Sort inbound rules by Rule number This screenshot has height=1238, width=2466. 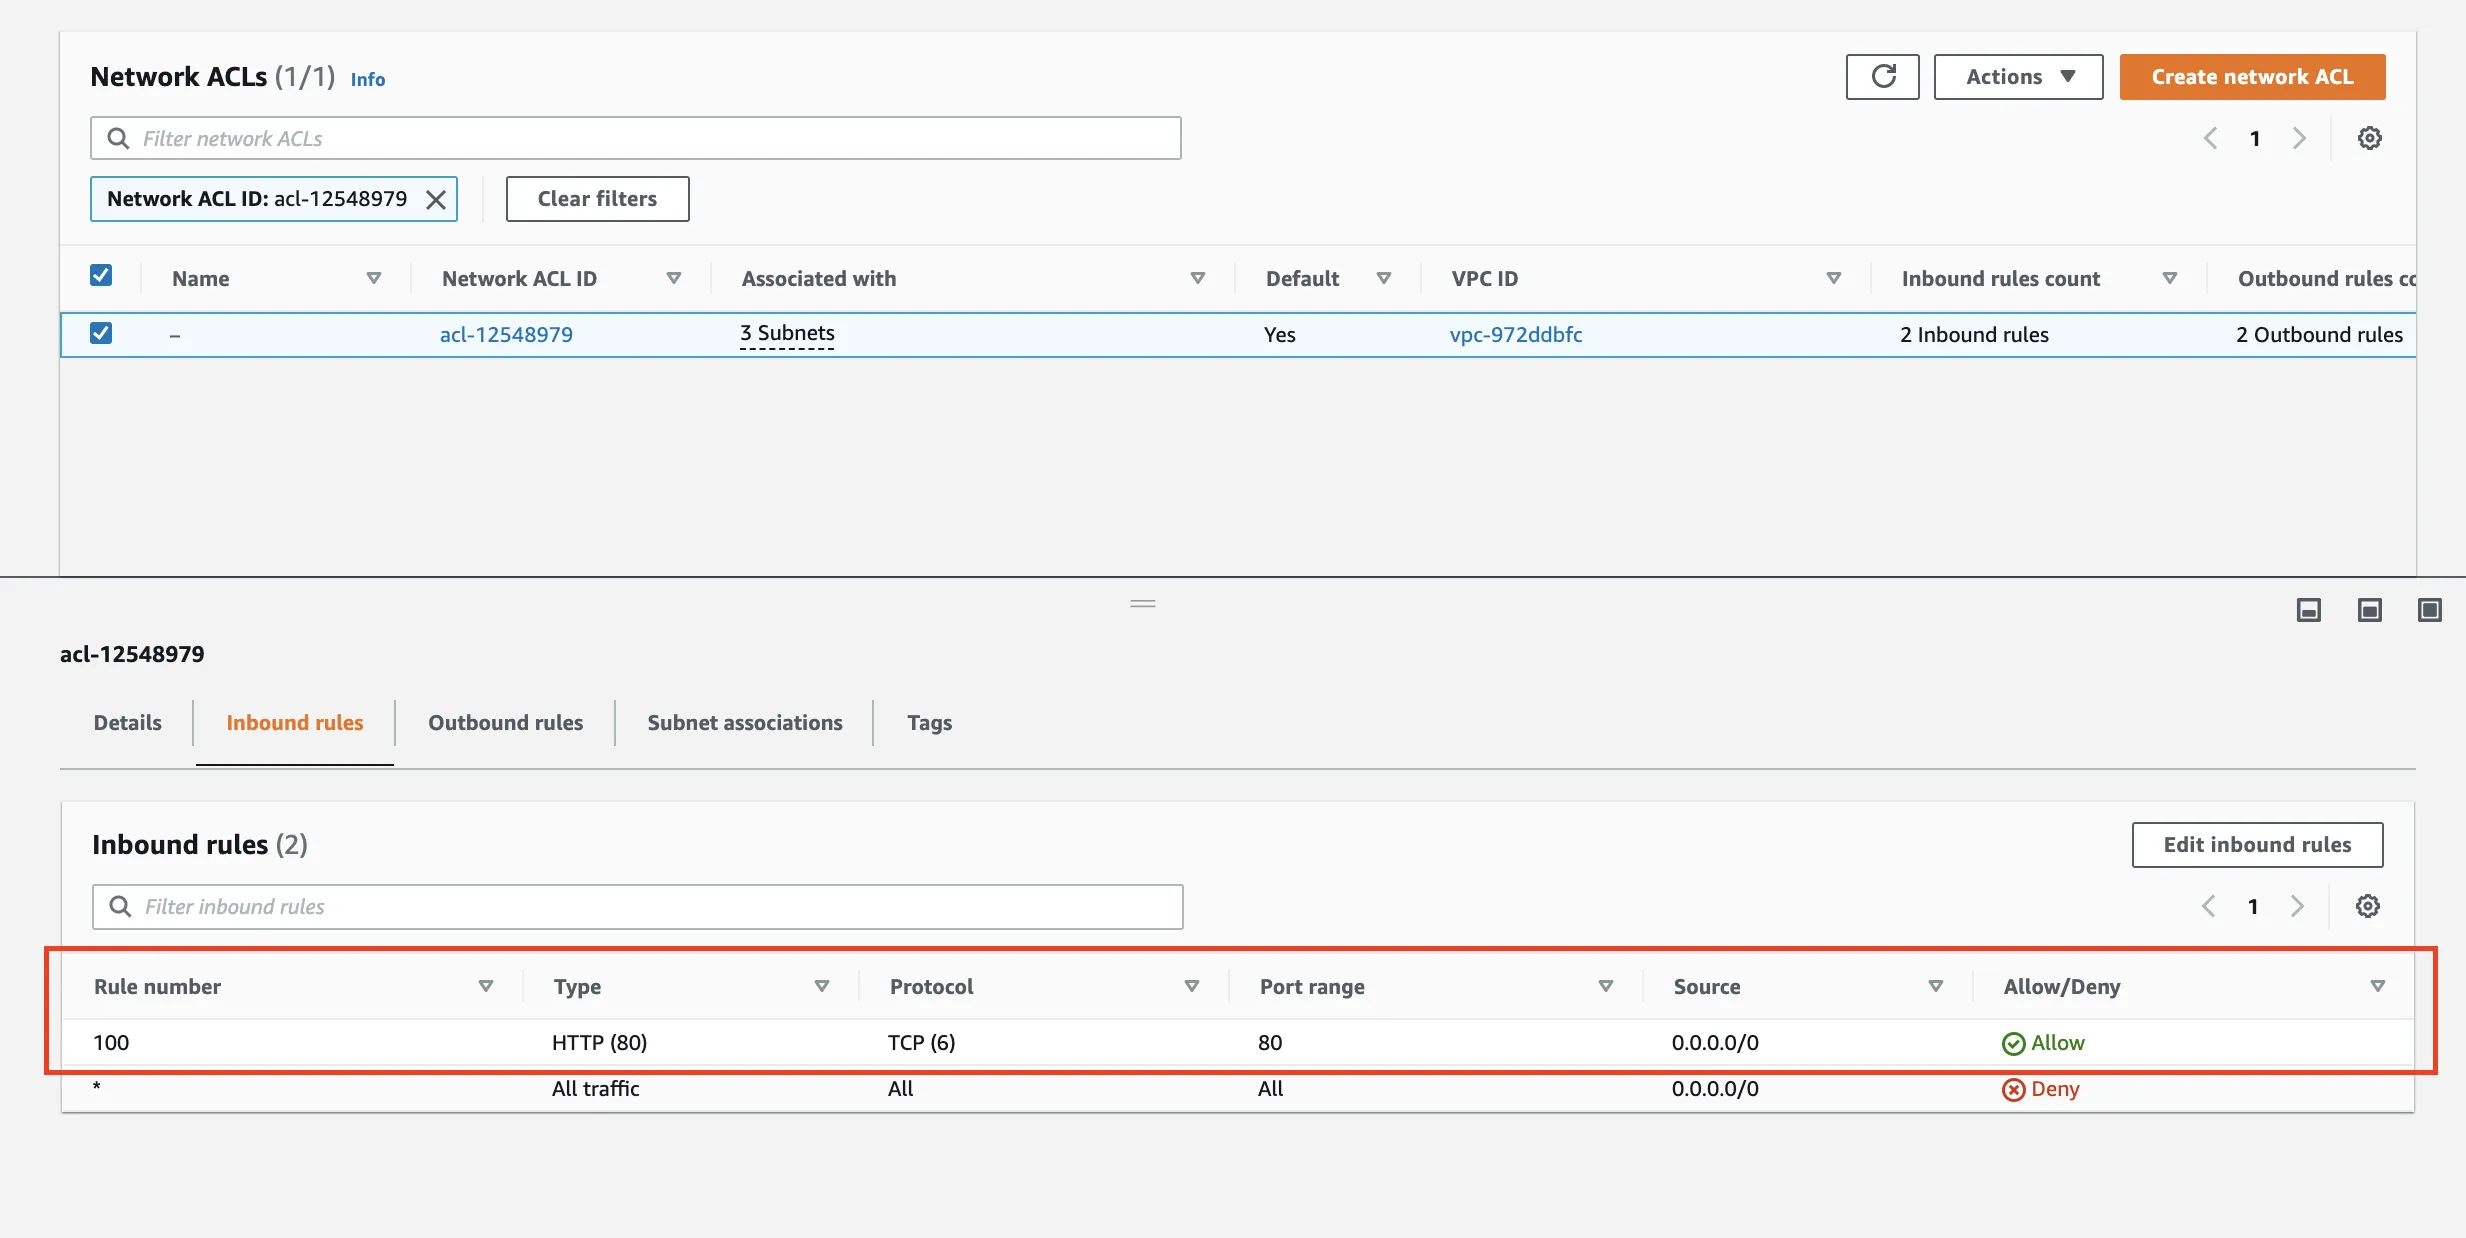pos(485,986)
